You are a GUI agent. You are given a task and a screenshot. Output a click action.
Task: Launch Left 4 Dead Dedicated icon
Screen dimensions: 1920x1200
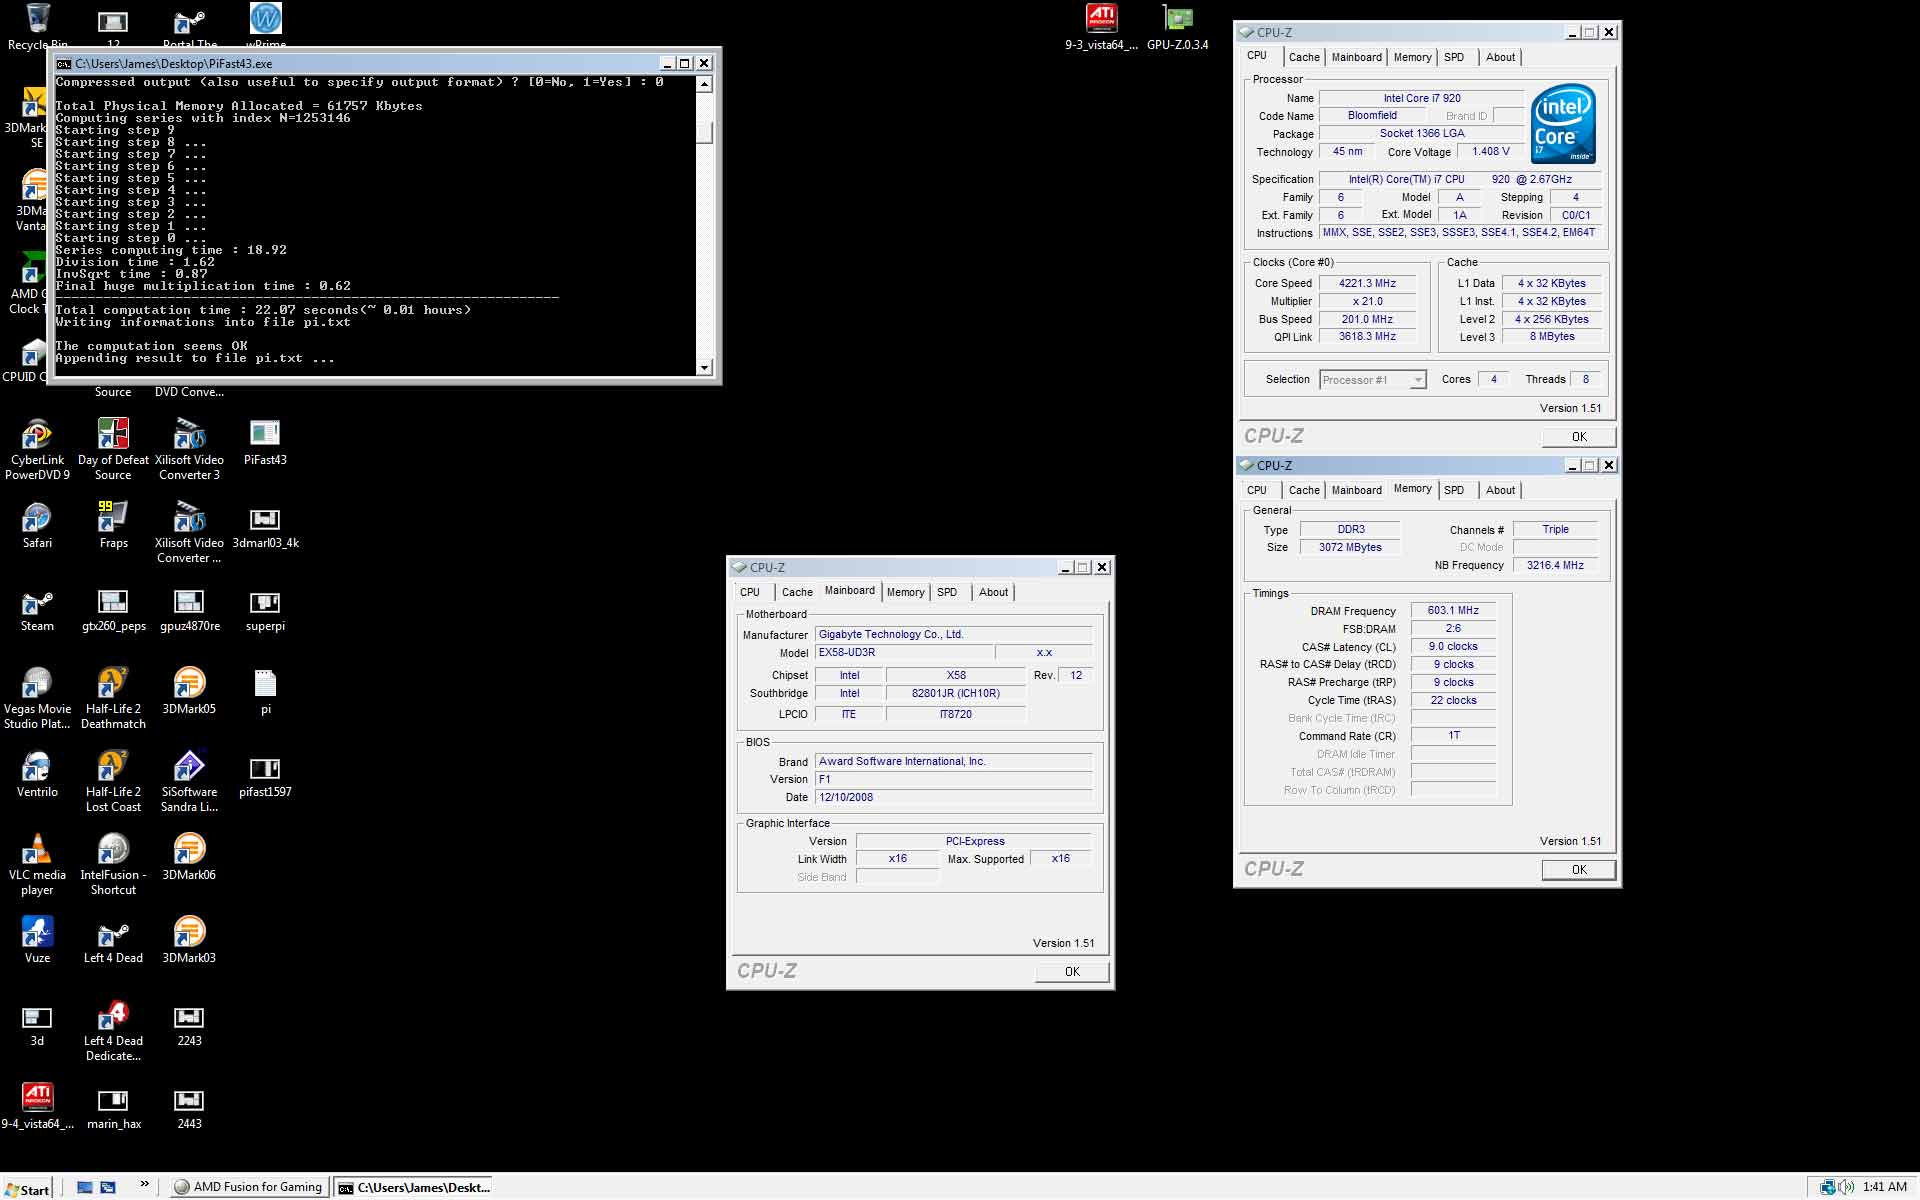pyautogui.click(x=113, y=1015)
